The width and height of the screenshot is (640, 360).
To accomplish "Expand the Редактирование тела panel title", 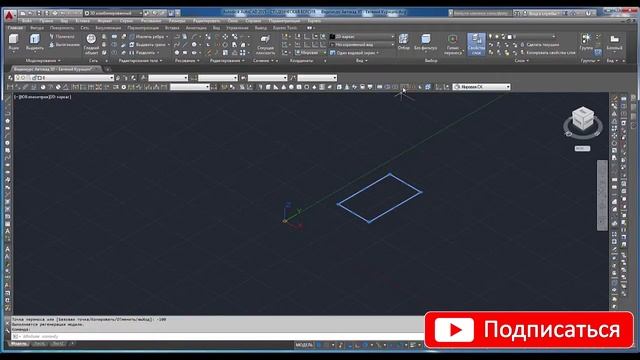I will [140, 60].
